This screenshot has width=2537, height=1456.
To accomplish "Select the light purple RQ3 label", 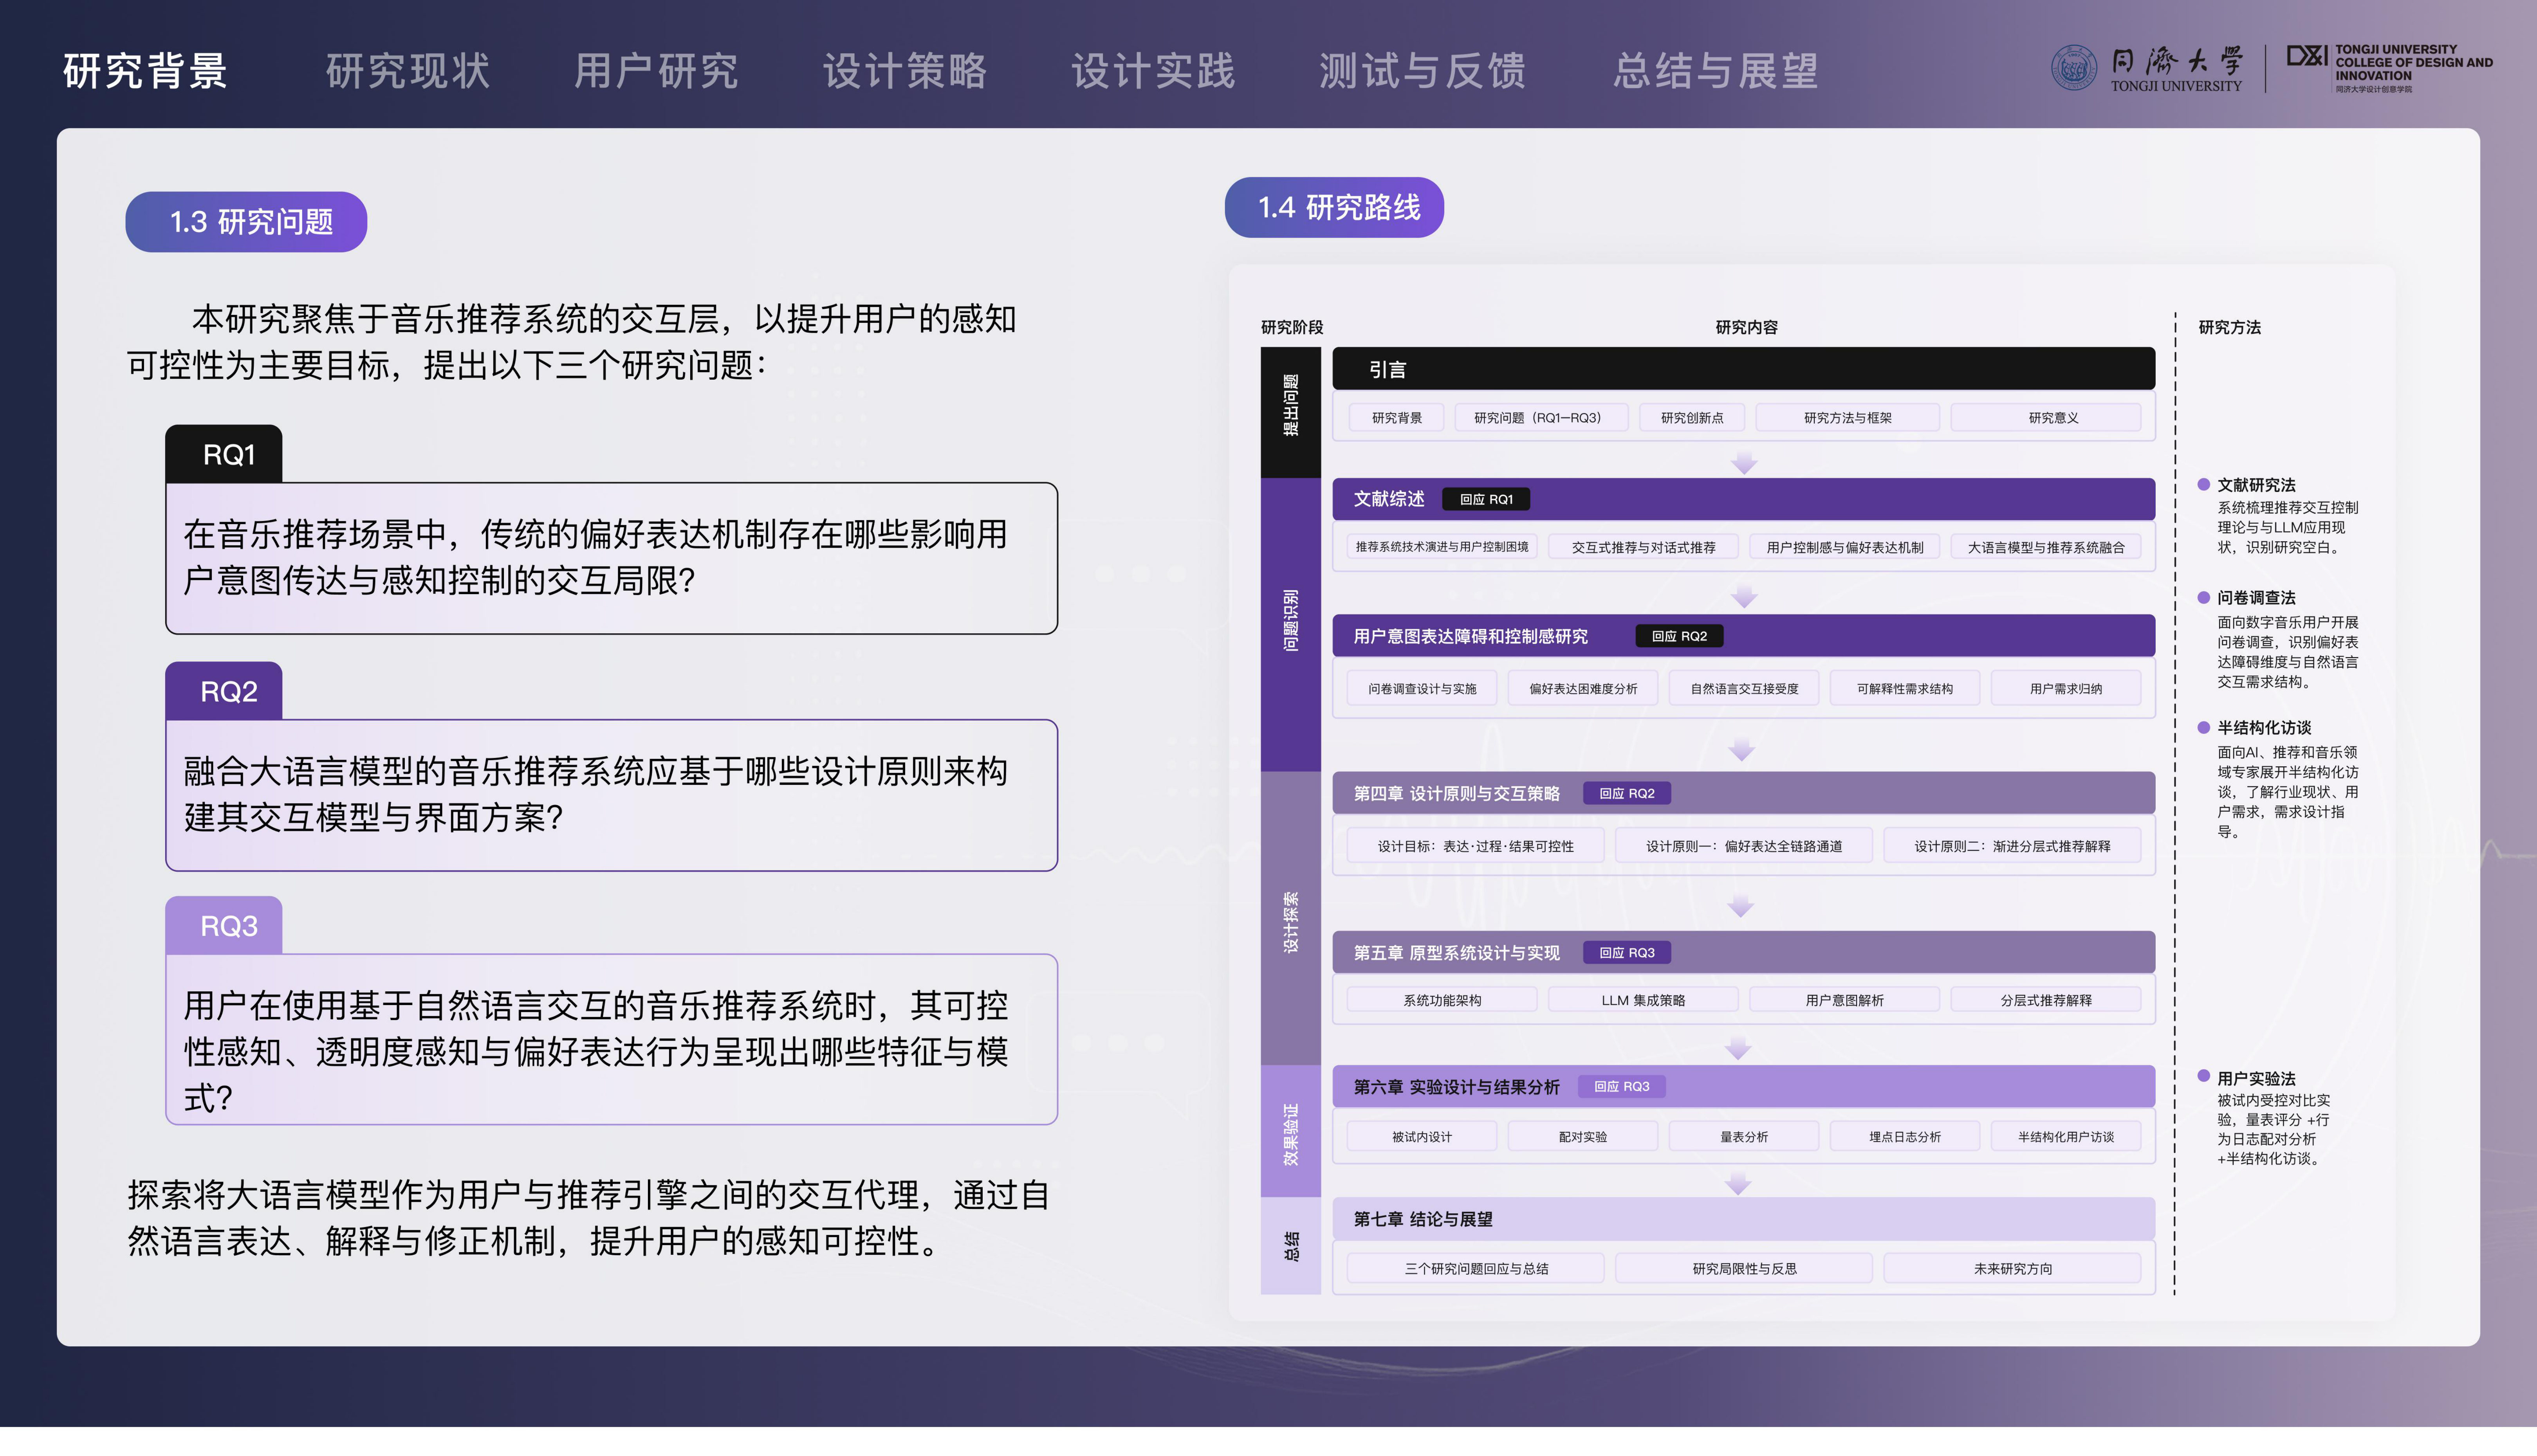I will pyautogui.click(x=224, y=925).
